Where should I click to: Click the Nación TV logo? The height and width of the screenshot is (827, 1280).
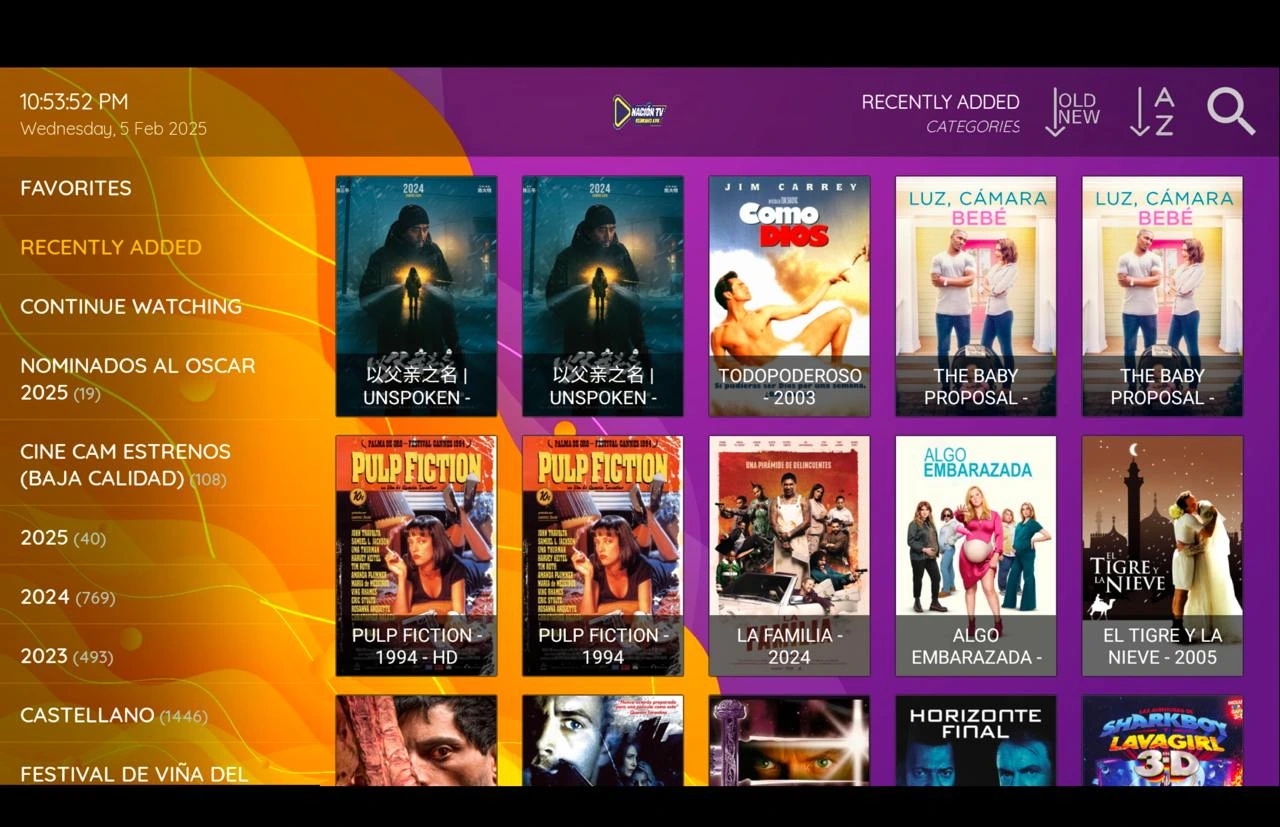[640, 111]
